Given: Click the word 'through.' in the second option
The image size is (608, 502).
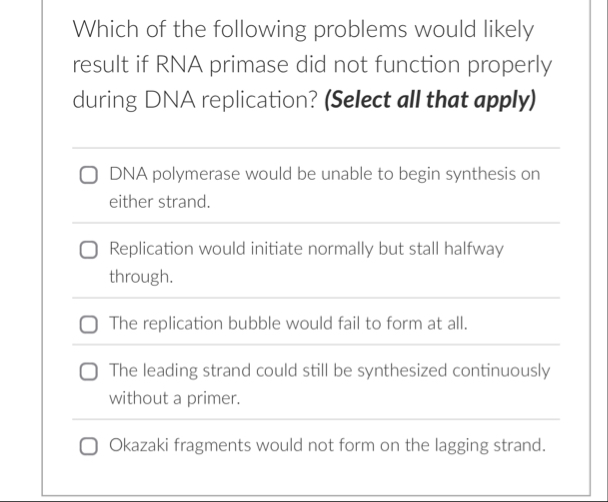Looking at the screenshot, I should coord(141,277).
